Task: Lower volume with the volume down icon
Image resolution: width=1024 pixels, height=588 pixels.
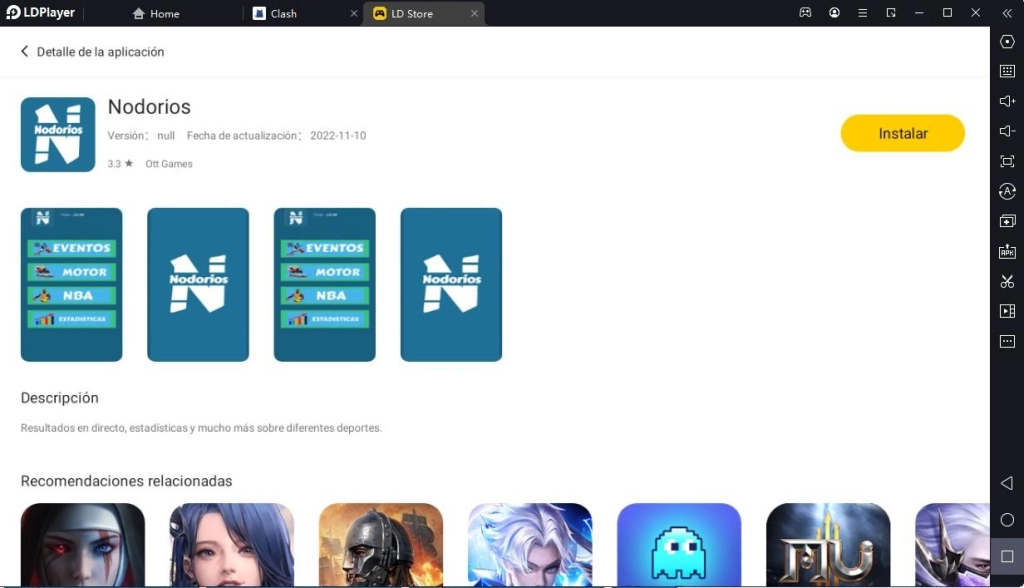Action: click(1007, 131)
